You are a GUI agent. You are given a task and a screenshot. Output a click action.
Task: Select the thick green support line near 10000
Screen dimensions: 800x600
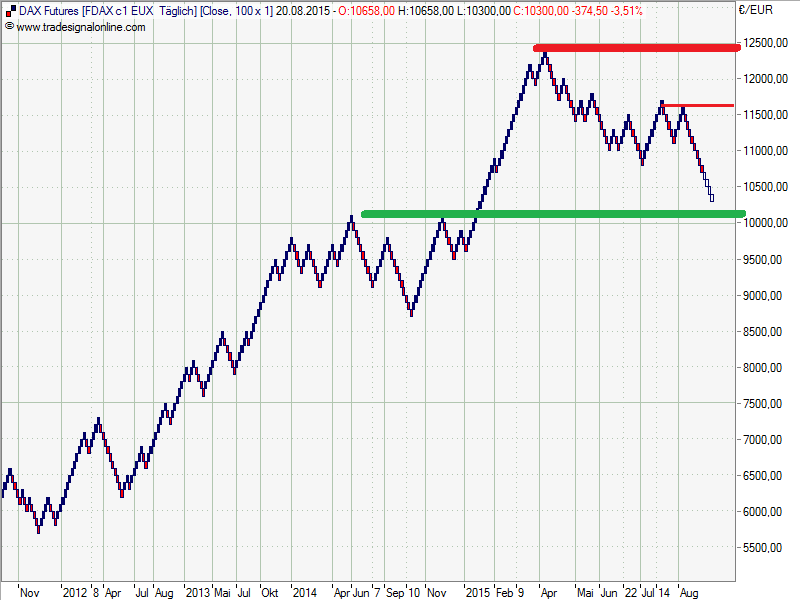[553, 214]
